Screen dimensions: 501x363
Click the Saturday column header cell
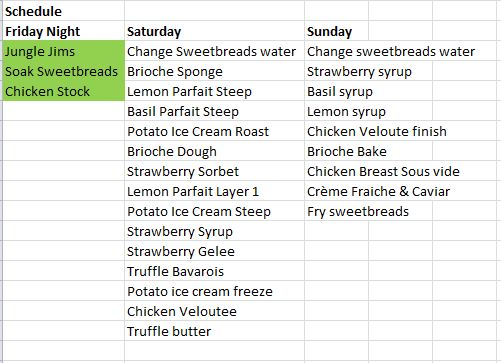tap(214, 31)
